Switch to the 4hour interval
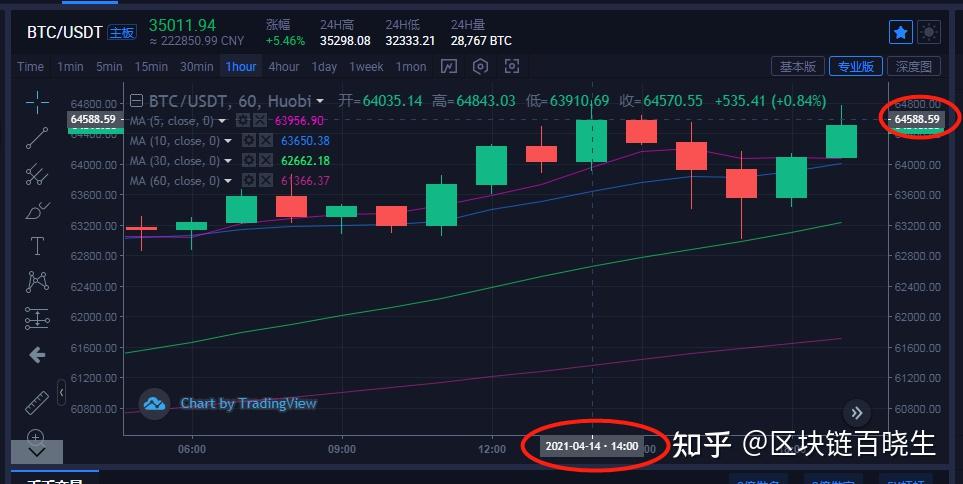 click(x=284, y=66)
